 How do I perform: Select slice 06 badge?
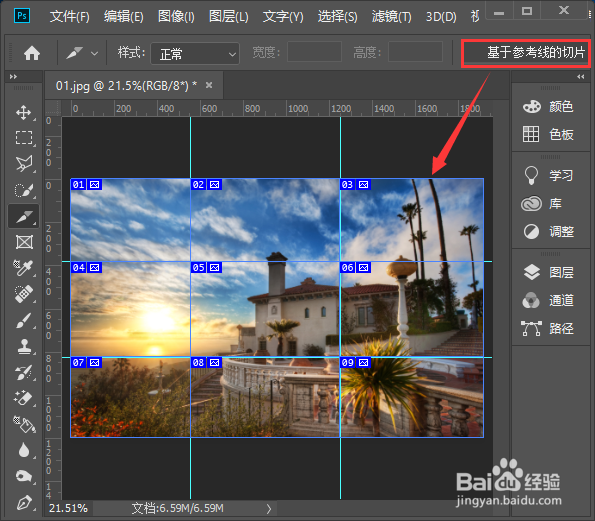point(355,268)
